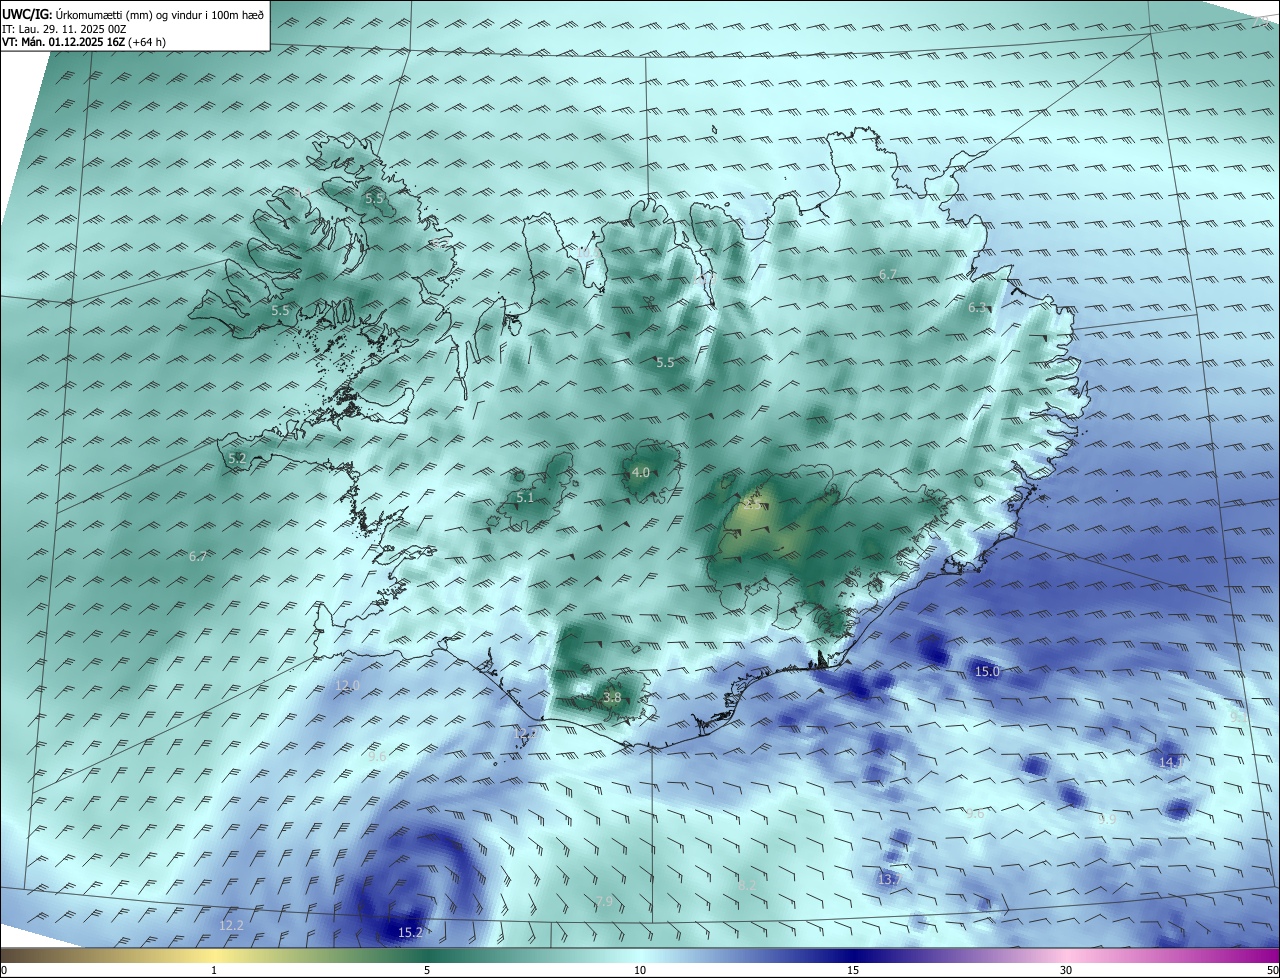Click the 1 tick on the color scale
This screenshot has width=1280, height=978.
214,971
